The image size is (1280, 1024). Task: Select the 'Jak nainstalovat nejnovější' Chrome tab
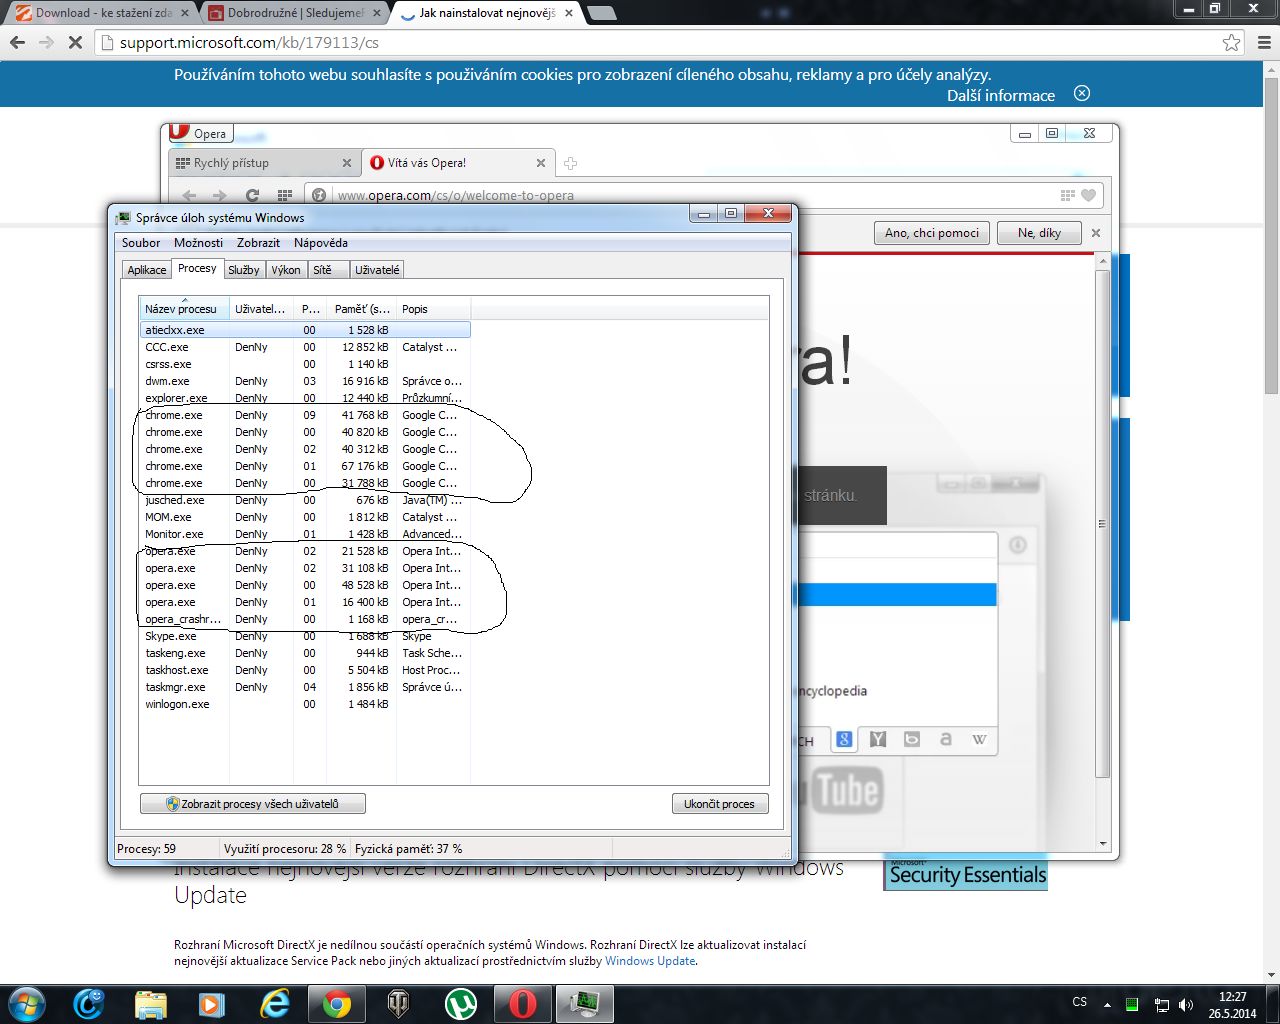486,13
